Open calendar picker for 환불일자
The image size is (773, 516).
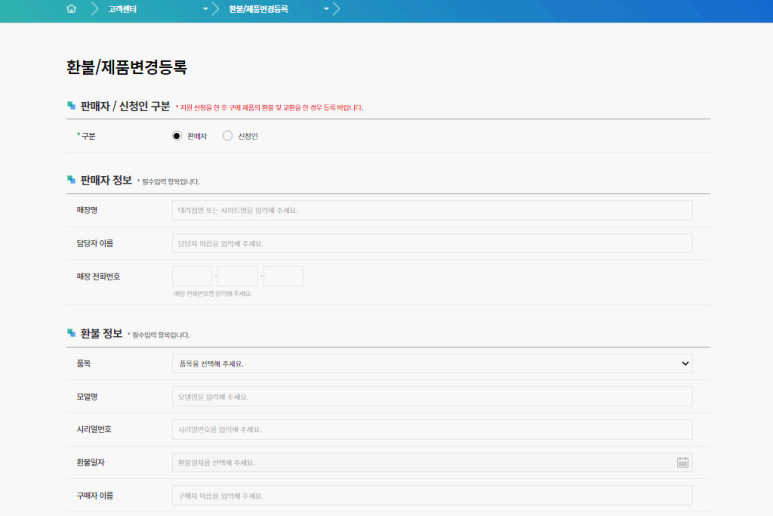pos(682,462)
